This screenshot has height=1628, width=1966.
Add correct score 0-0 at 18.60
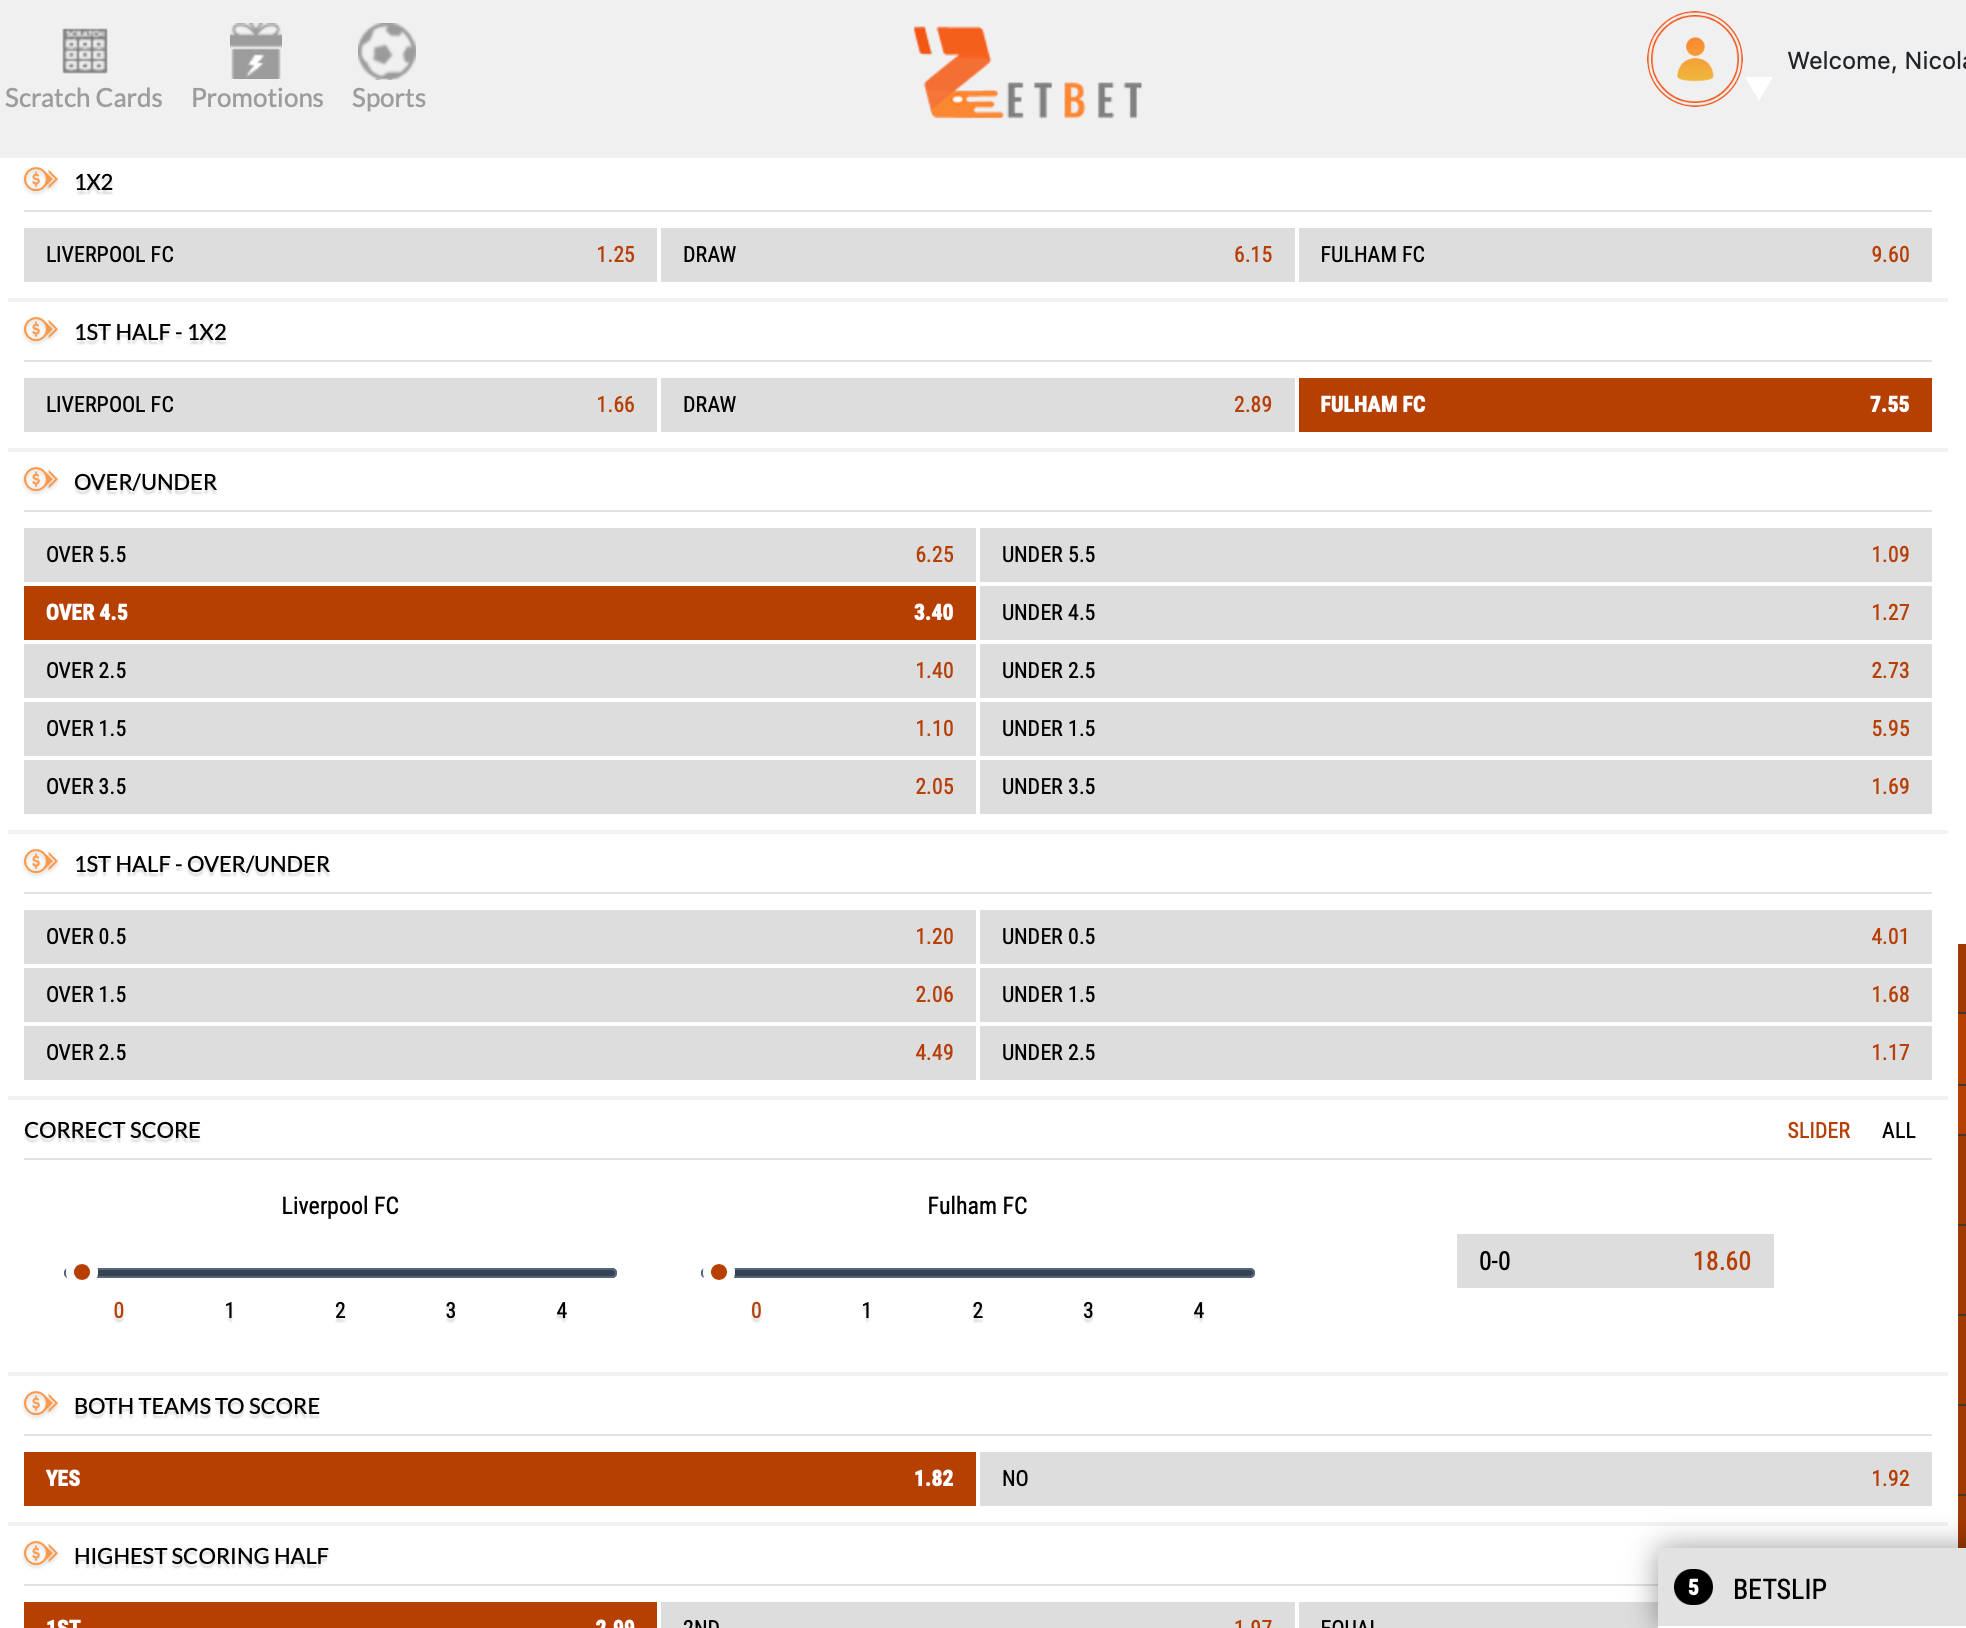click(1615, 1261)
